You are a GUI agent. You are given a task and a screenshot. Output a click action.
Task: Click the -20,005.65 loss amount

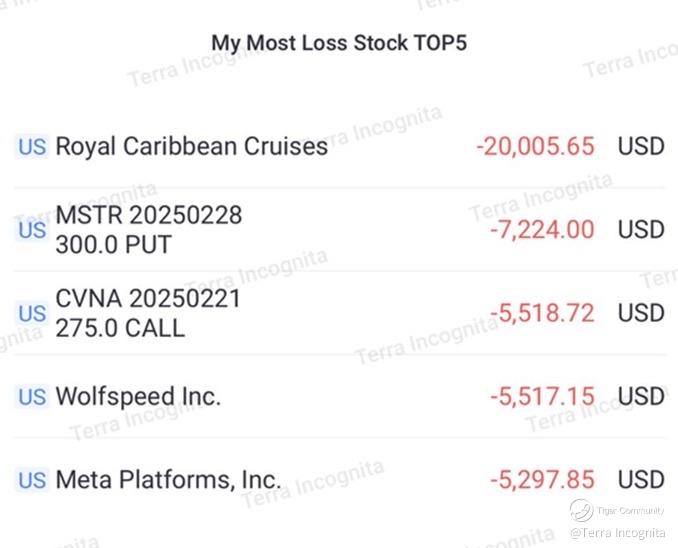click(x=535, y=146)
